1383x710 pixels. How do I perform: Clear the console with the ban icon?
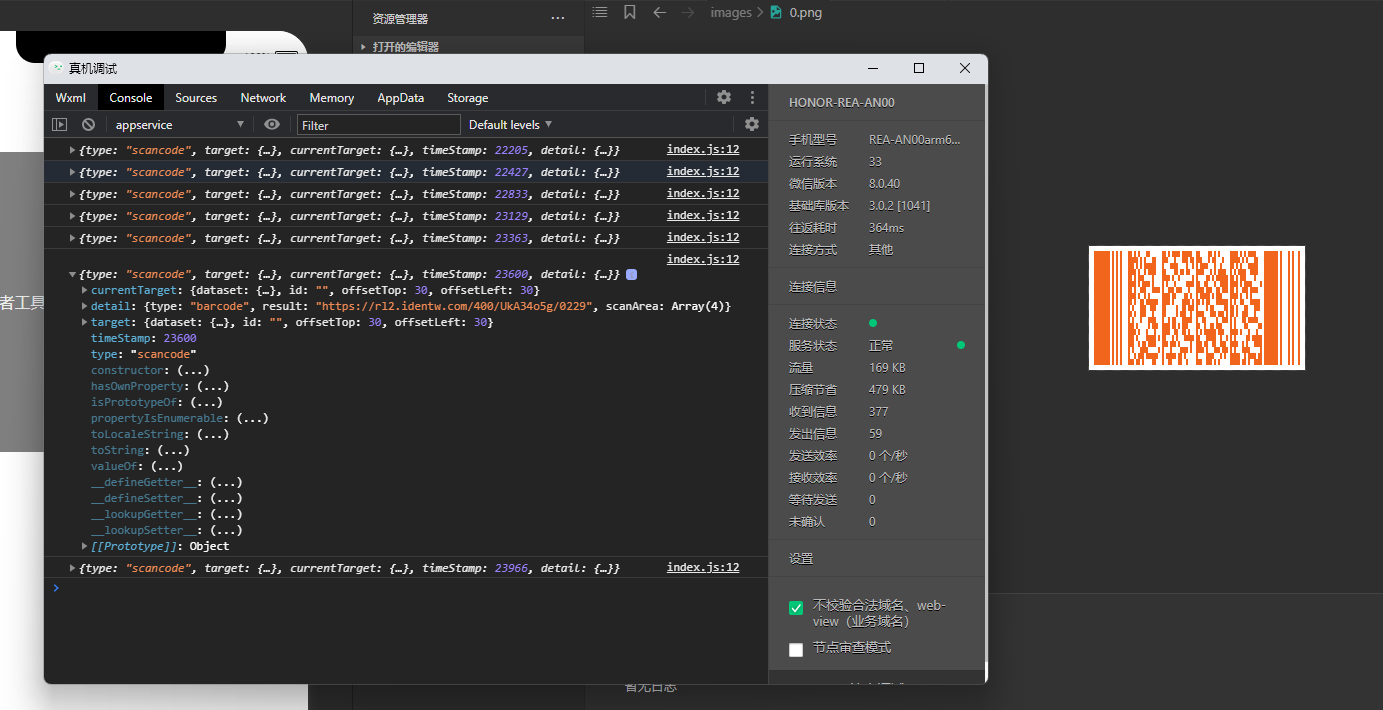(89, 125)
